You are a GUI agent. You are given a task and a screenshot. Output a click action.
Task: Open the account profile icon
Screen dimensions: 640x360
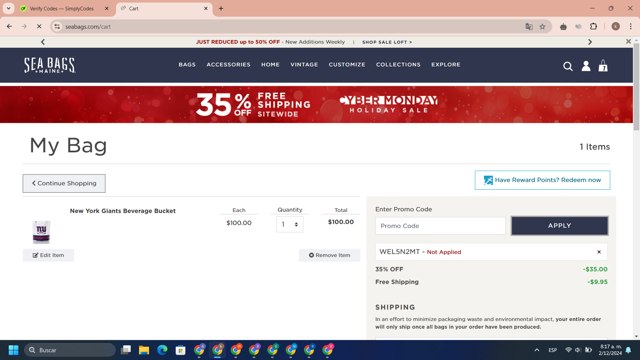coord(586,66)
